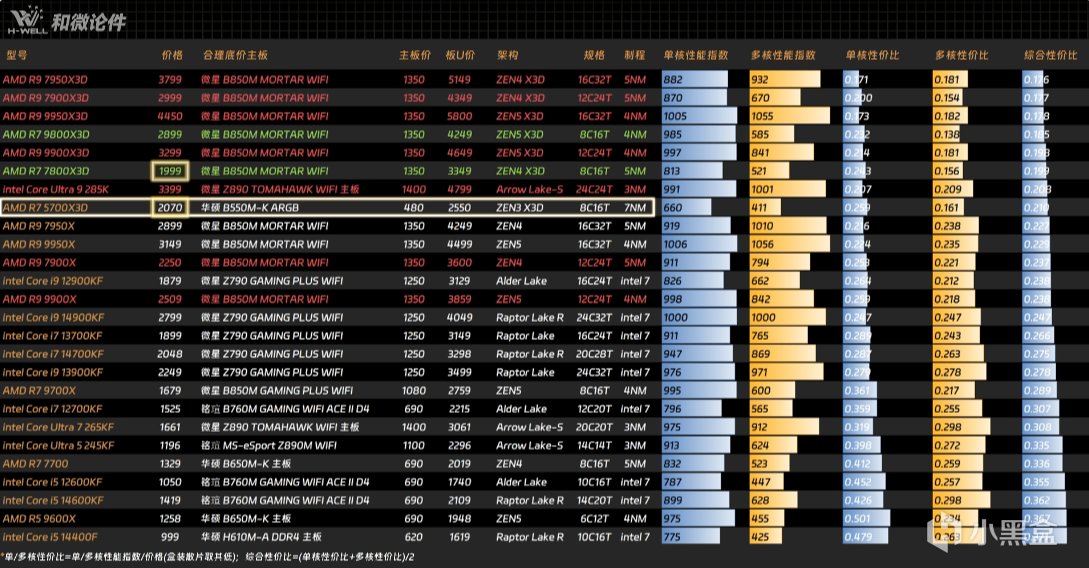This screenshot has width=1089, height=568.
Task: Click the 合理底价主板 column header
Action: click(x=235, y=55)
